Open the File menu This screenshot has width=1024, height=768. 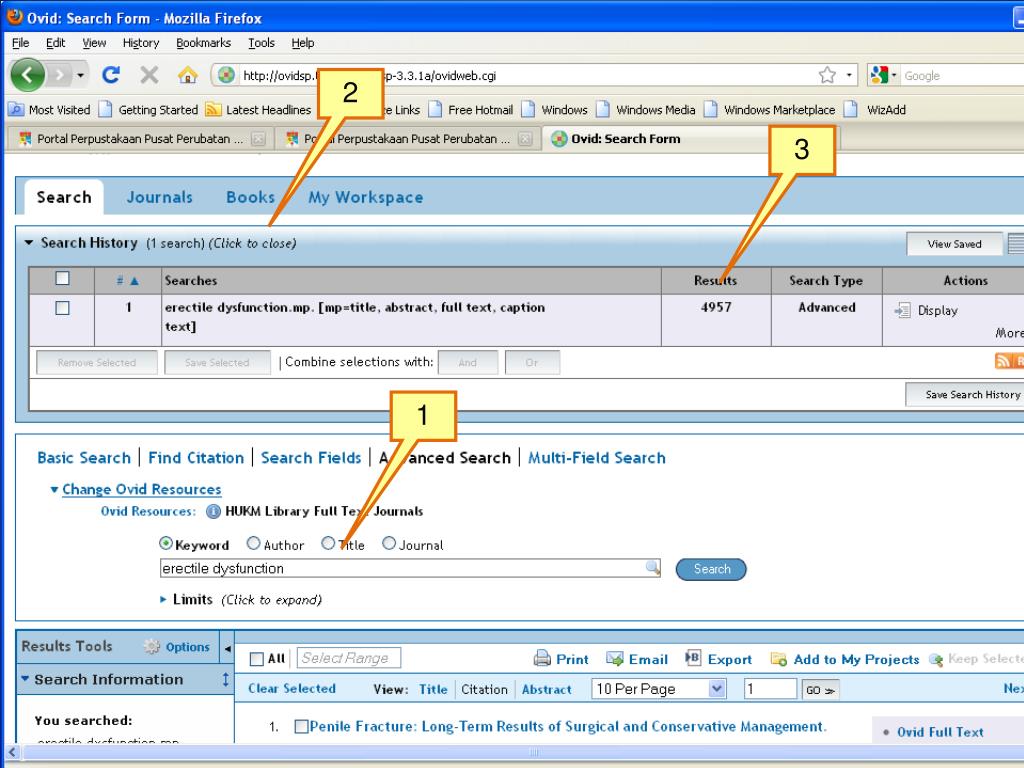point(20,43)
